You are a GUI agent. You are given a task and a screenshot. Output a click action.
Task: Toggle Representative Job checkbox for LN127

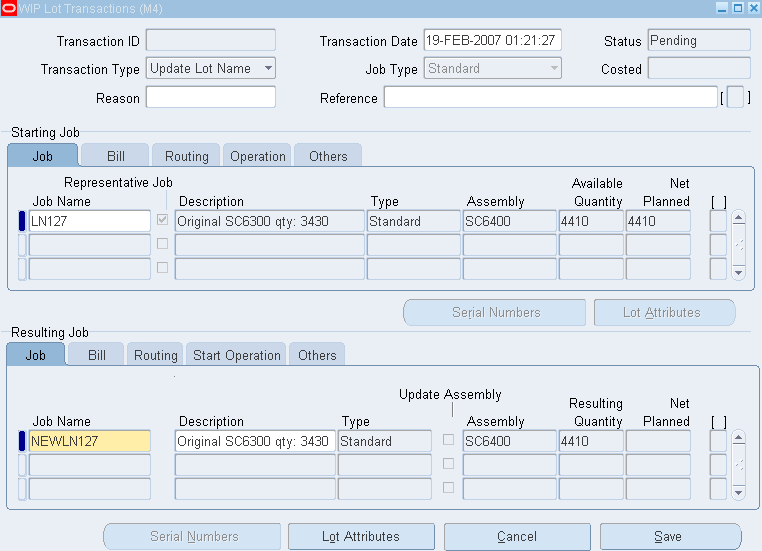click(x=162, y=220)
